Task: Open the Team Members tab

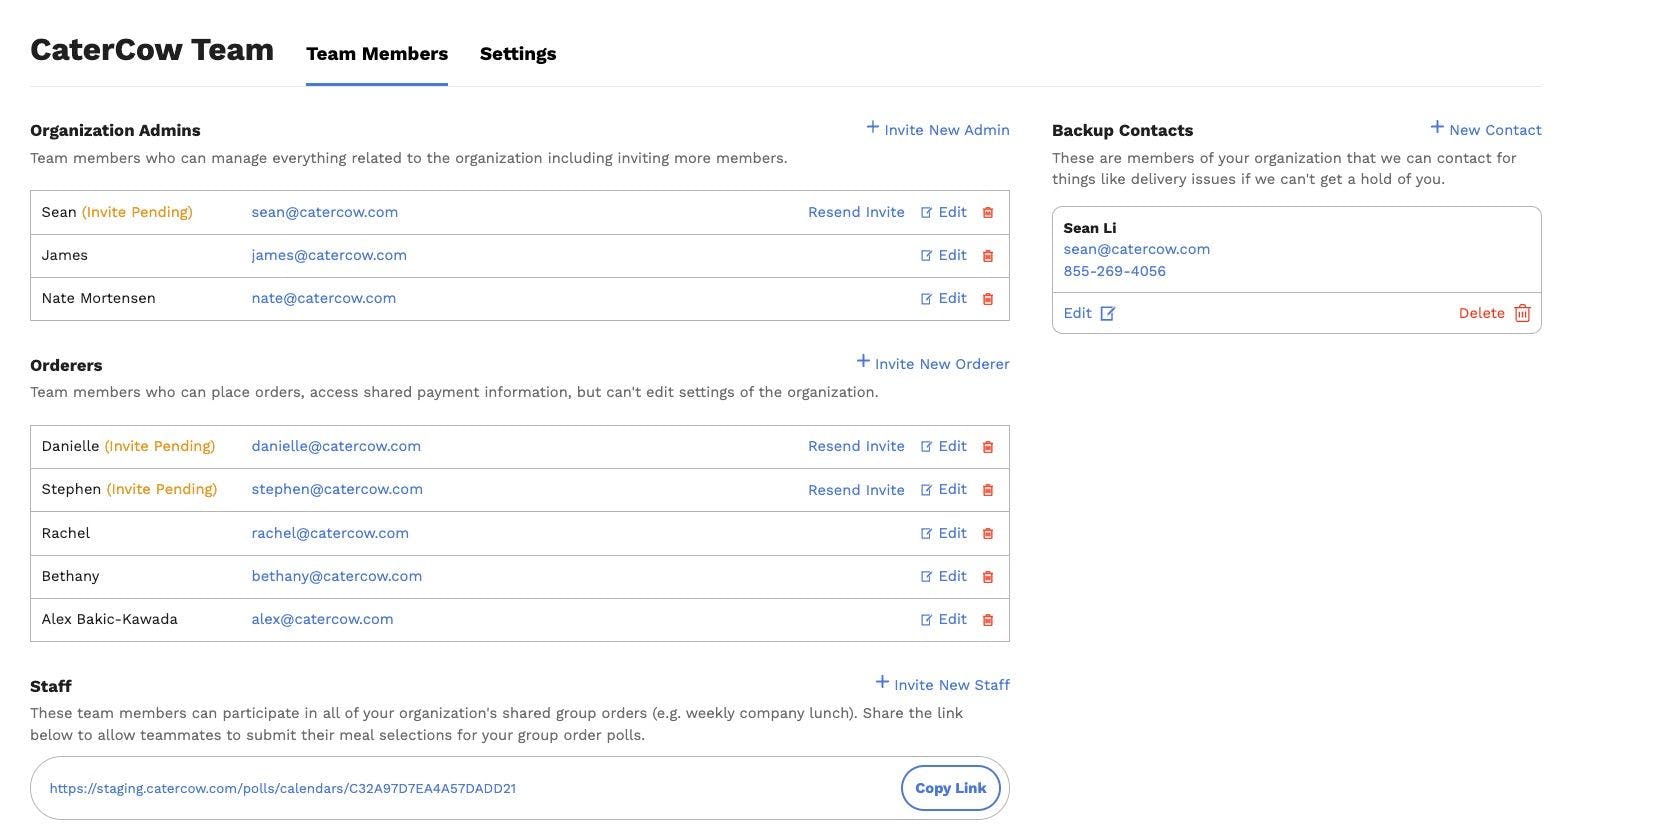Action: (x=376, y=54)
